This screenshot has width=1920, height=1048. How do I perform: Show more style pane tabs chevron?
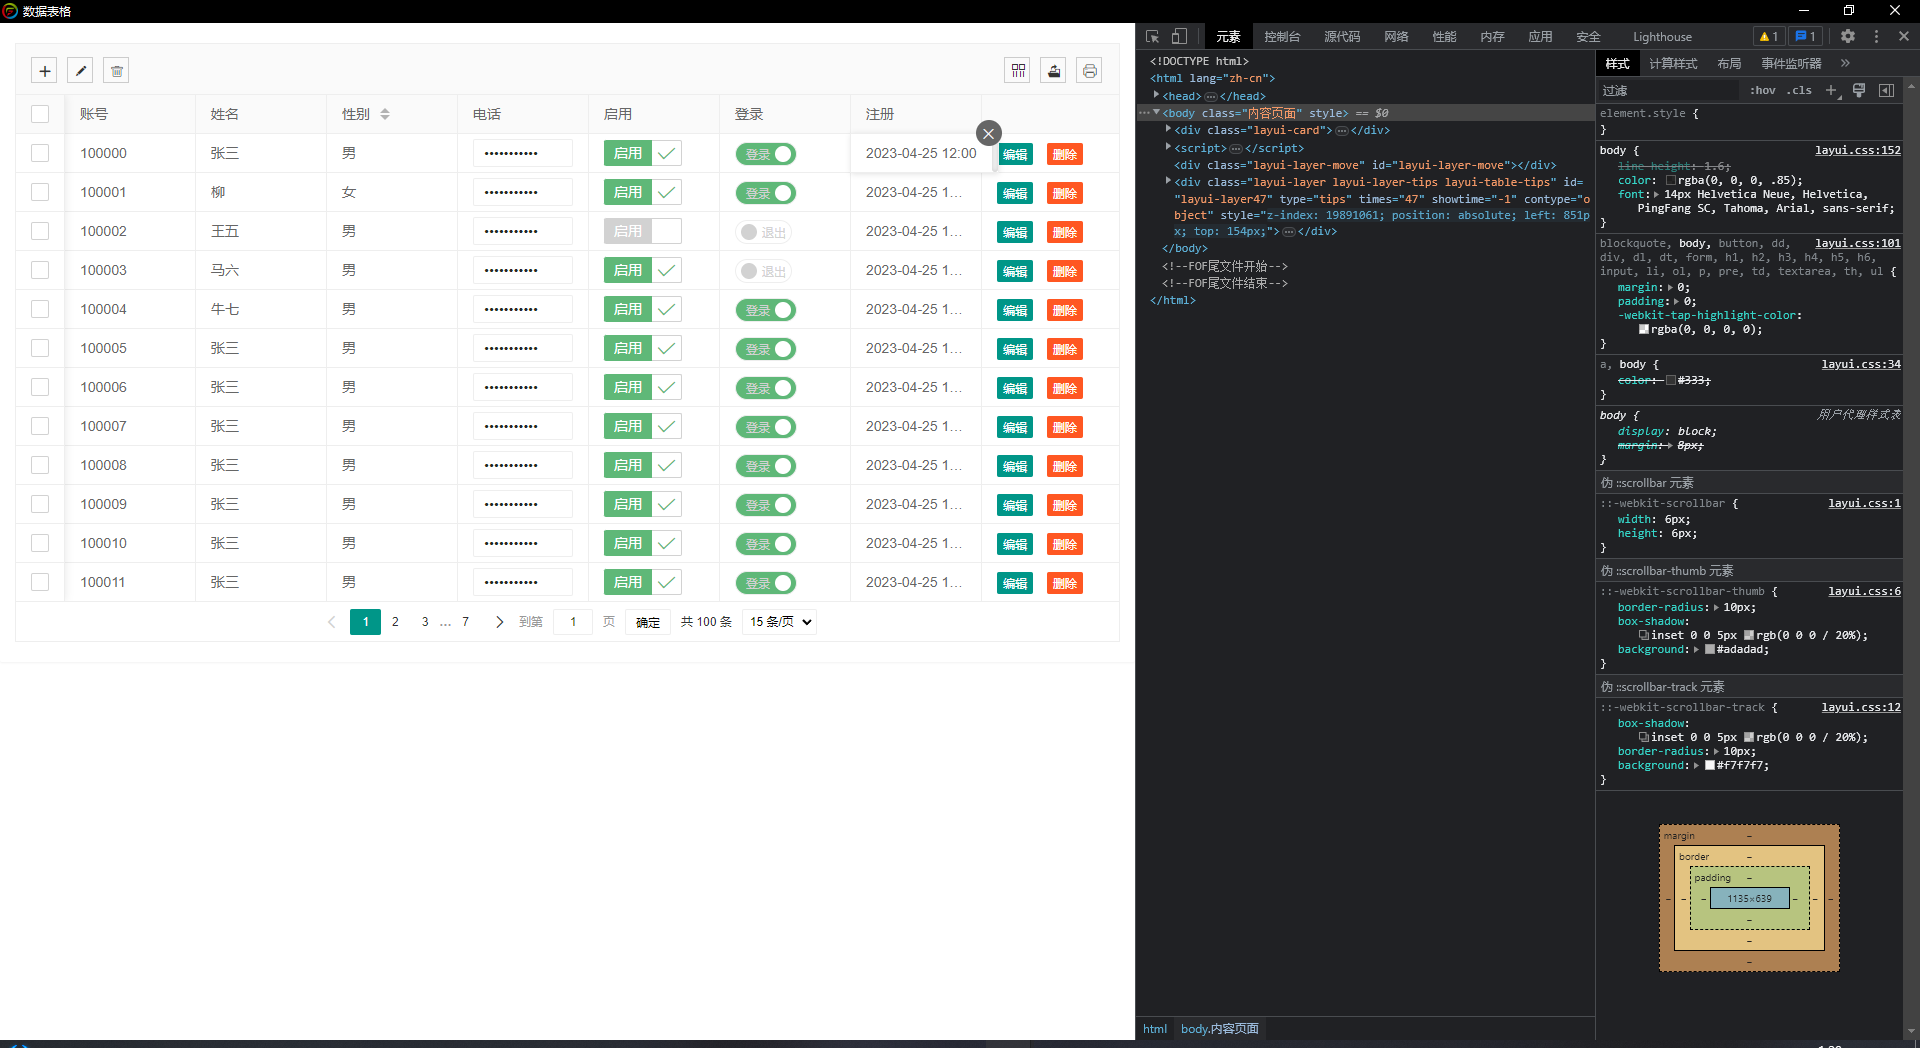[1845, 63]
